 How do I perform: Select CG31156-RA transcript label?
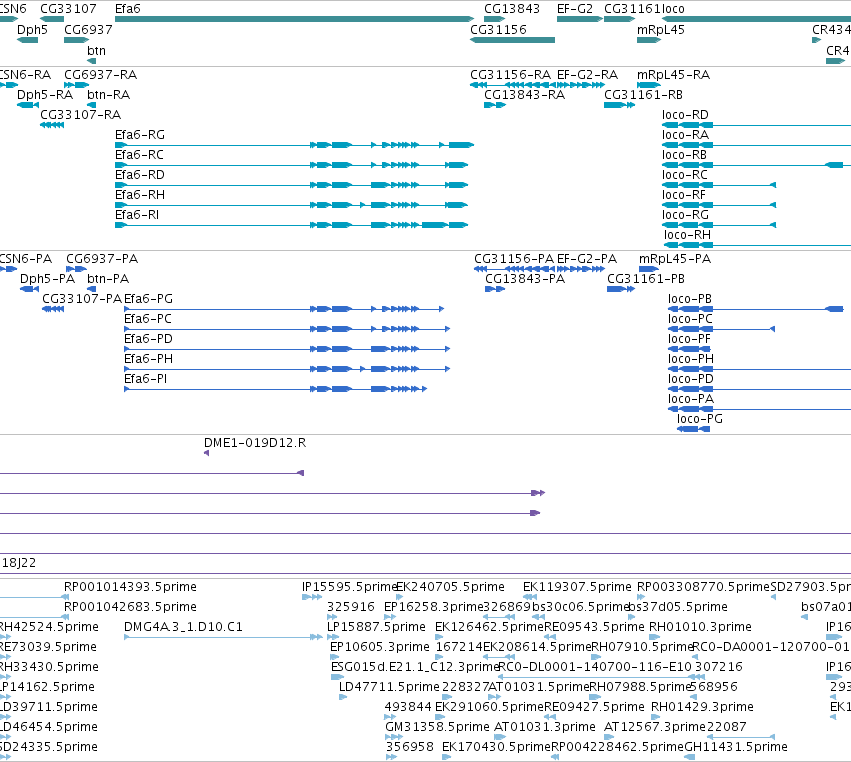(x=510, y=74)
